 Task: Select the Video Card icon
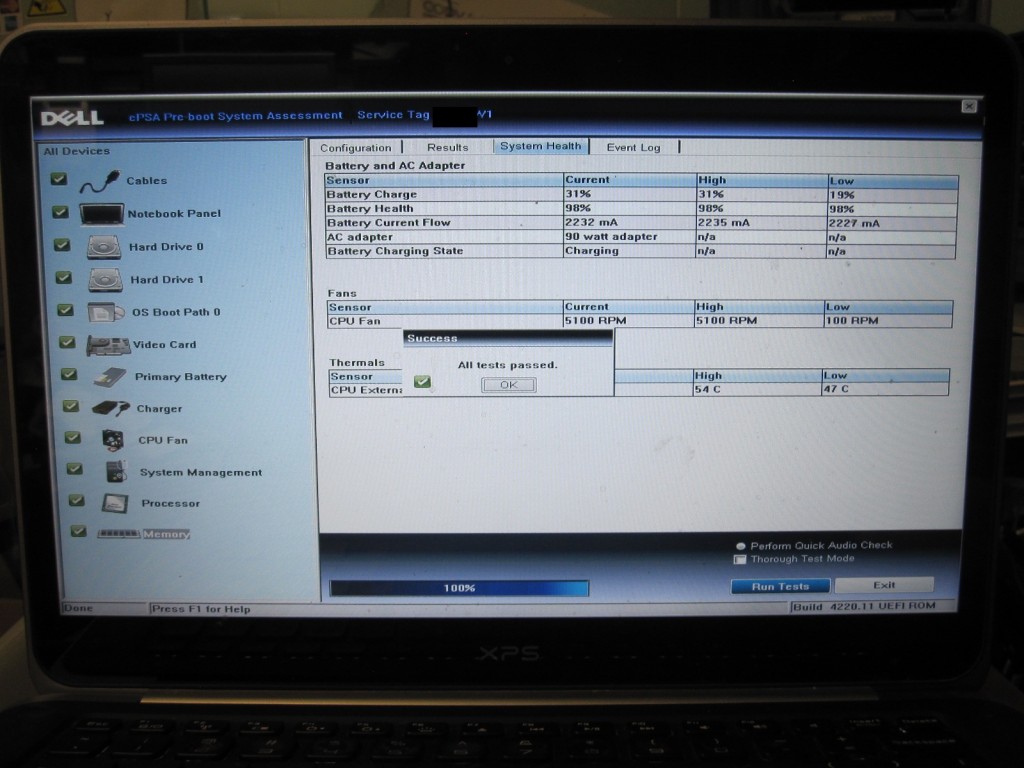(108, 345)
